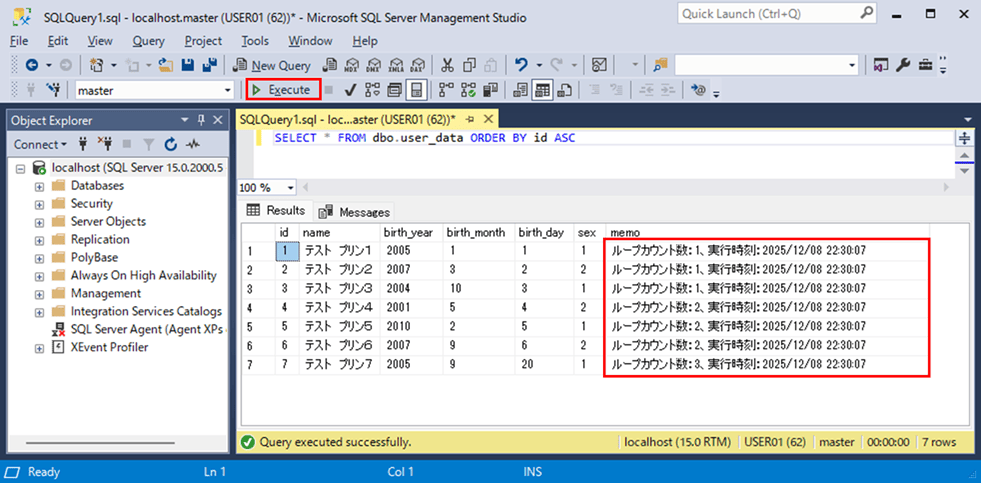Save the current query file
Viewport: 981px width, 483px height.
point(187,65)
